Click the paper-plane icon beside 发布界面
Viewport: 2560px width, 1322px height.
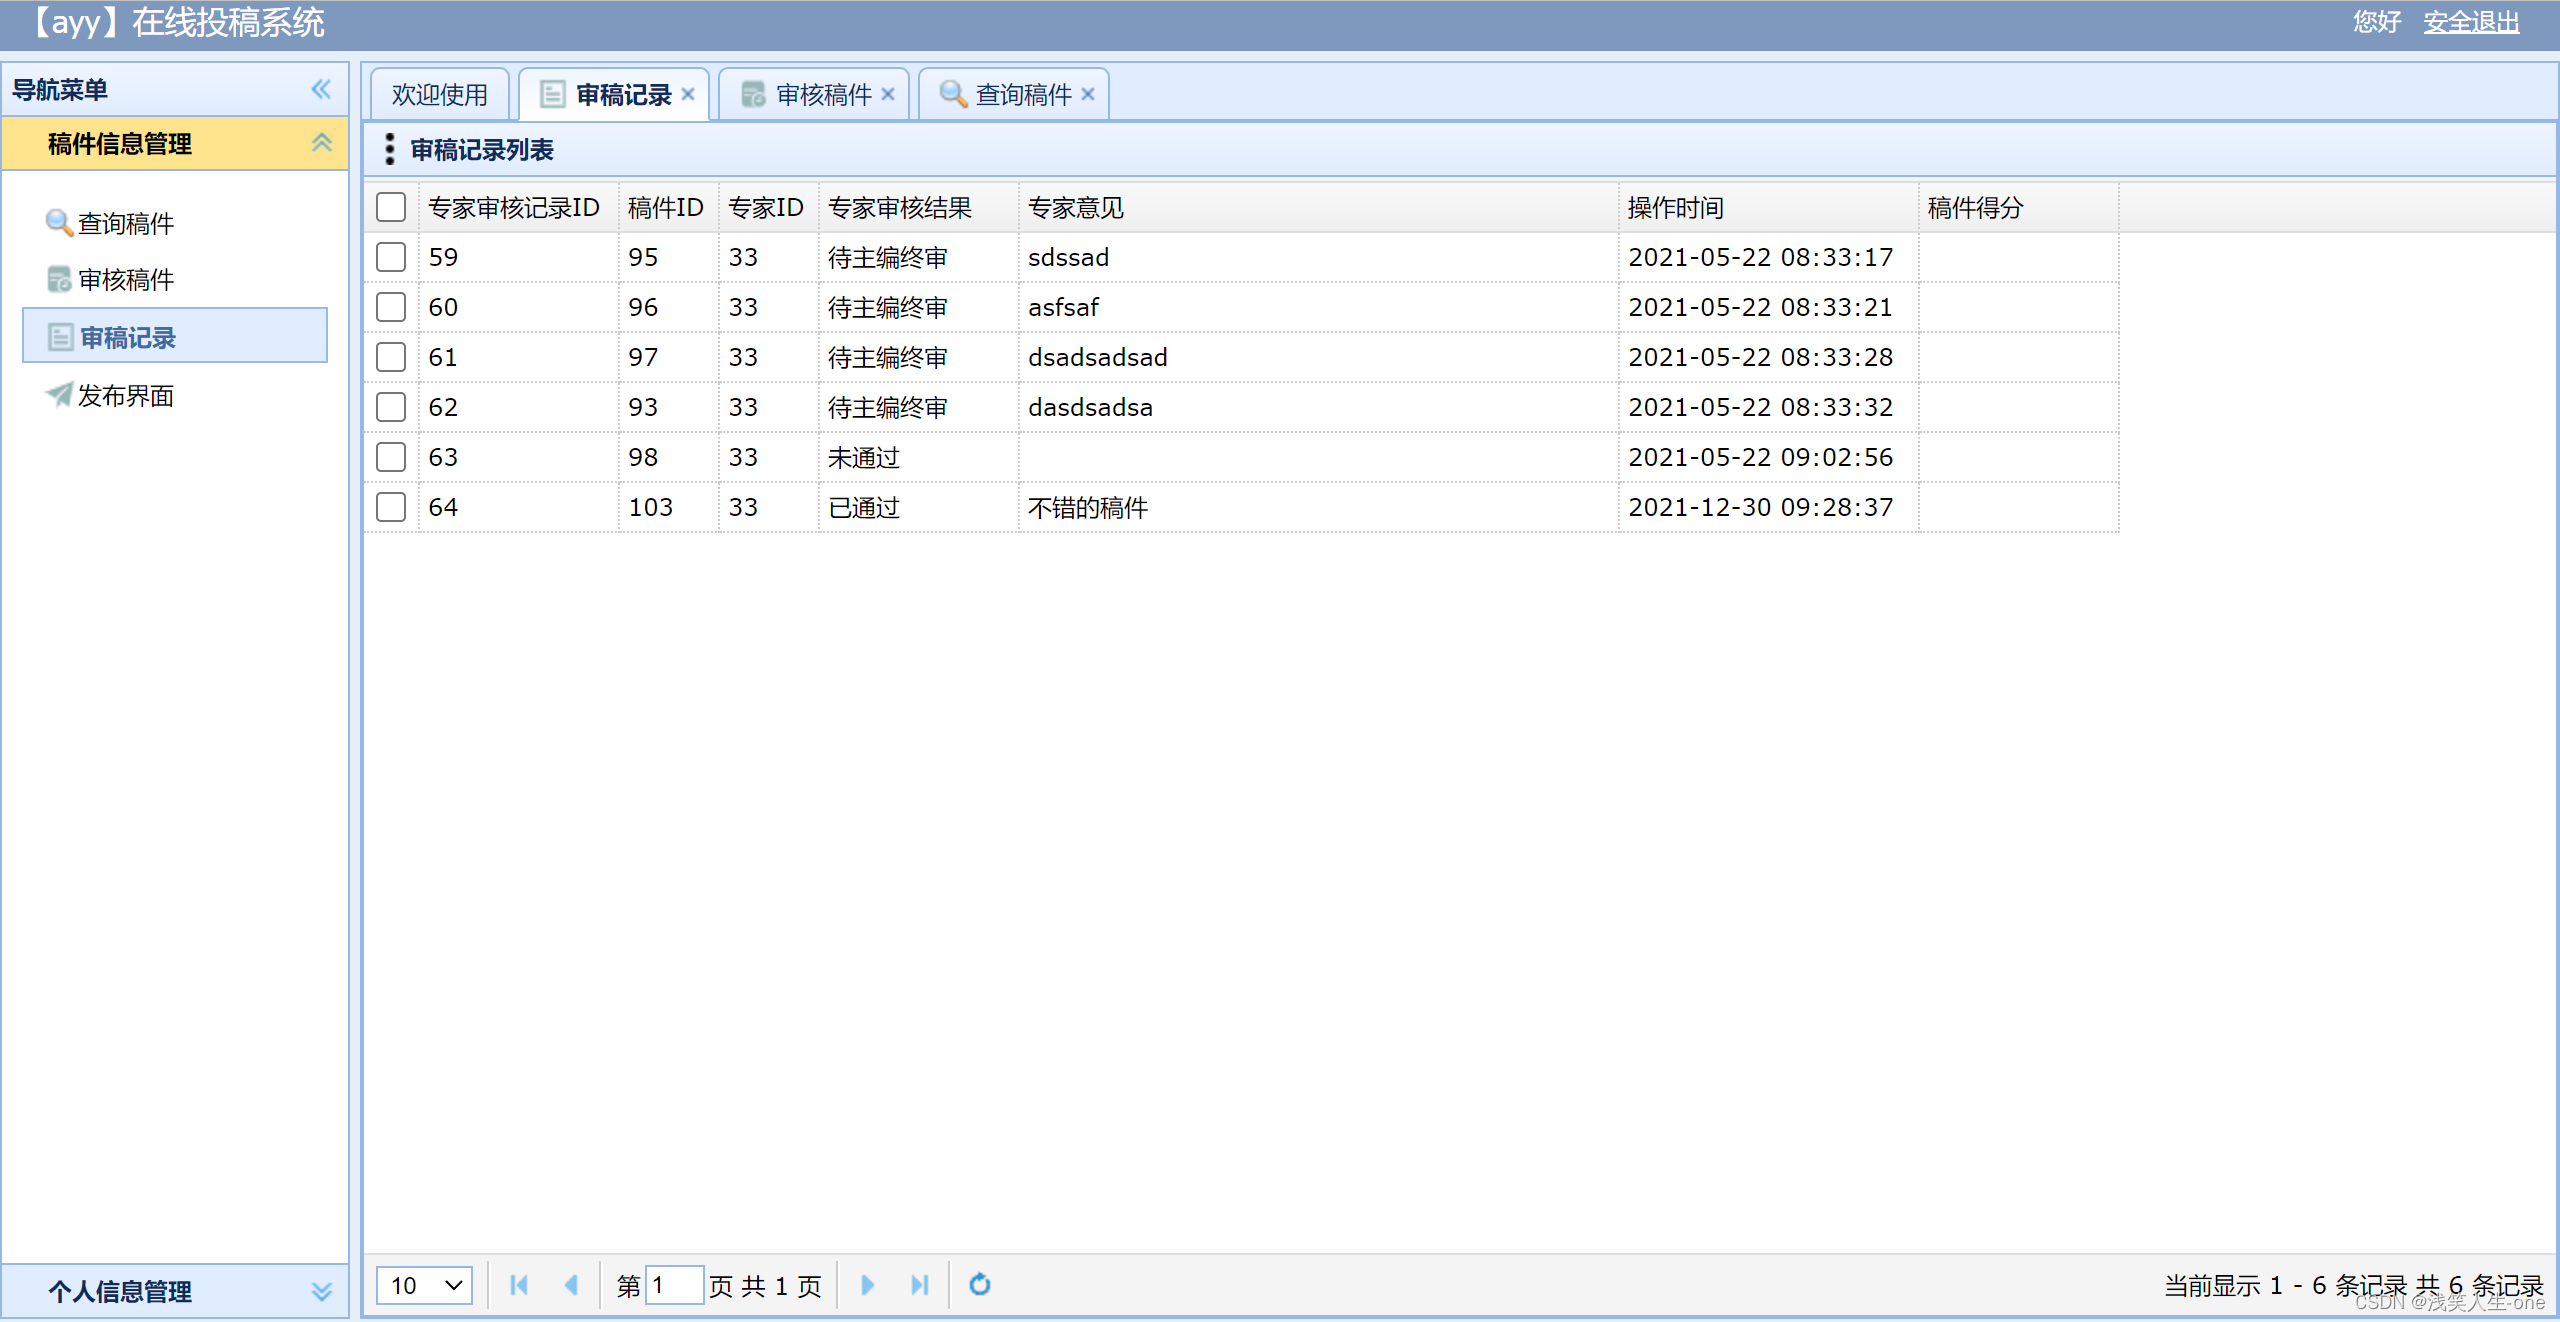pyautogui.click(x=59, y=395)
